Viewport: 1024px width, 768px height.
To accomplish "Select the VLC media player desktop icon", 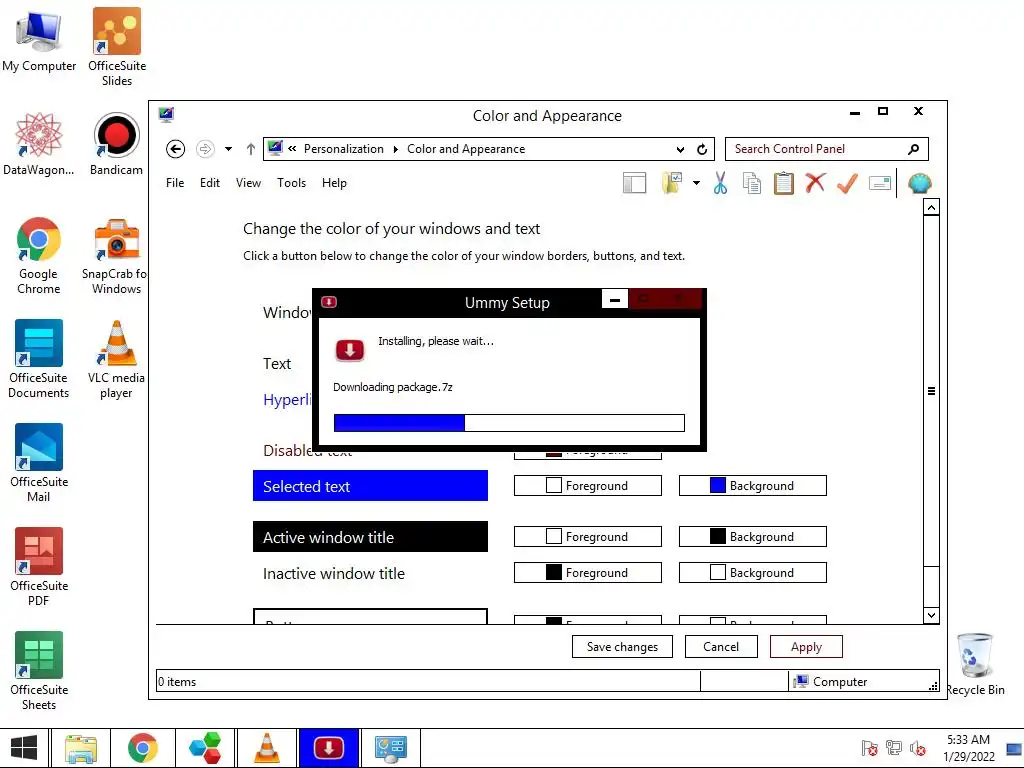I will (x=116, y=360).
